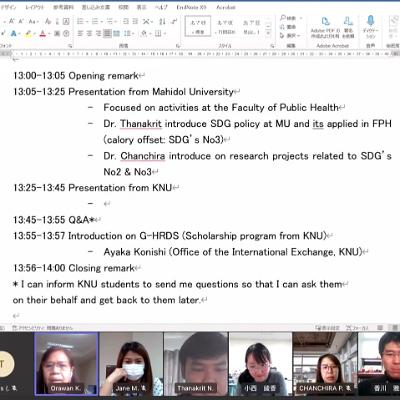The width and height of the screenshot is (400, 400).
Task: Click the accessibility status bar entry
Action: pos(42,328)
